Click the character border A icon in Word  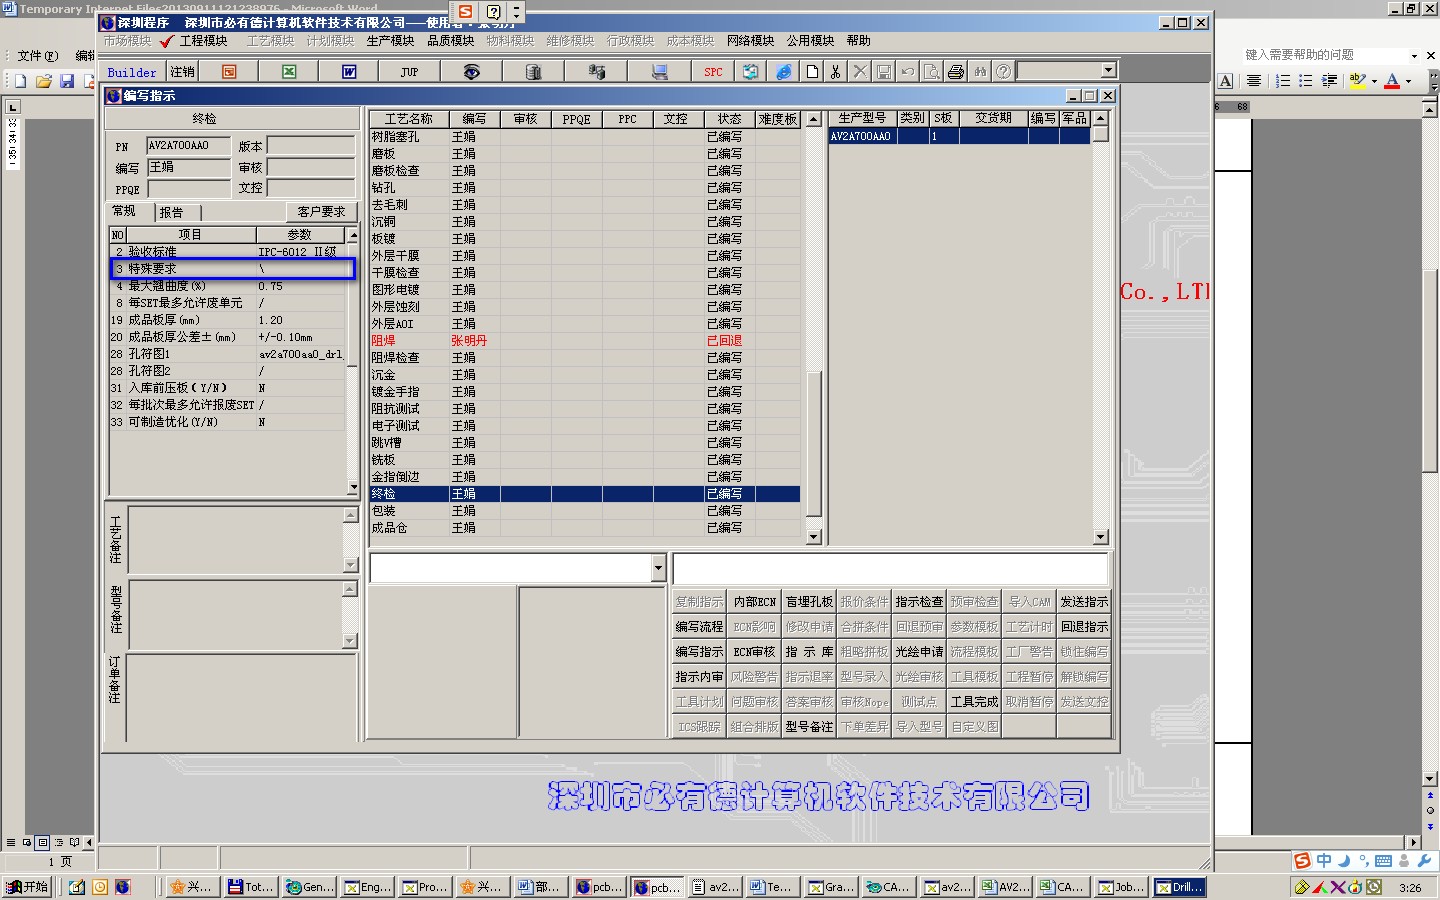click(x=1226, y=81)
